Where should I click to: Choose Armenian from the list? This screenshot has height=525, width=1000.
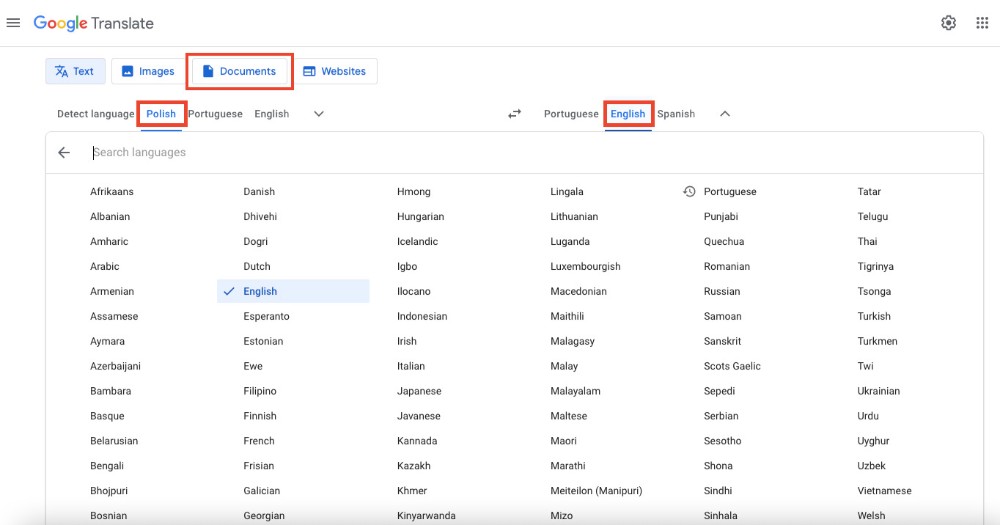pyautogui.click(x=112, y=292)
